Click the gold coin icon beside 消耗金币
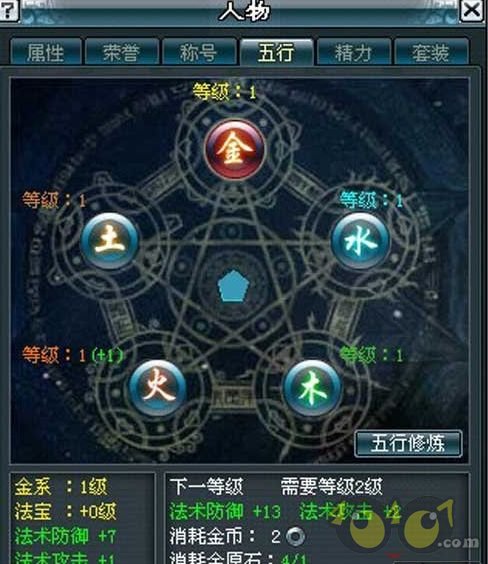Viewport: 488px width, 564px height. 295,536
